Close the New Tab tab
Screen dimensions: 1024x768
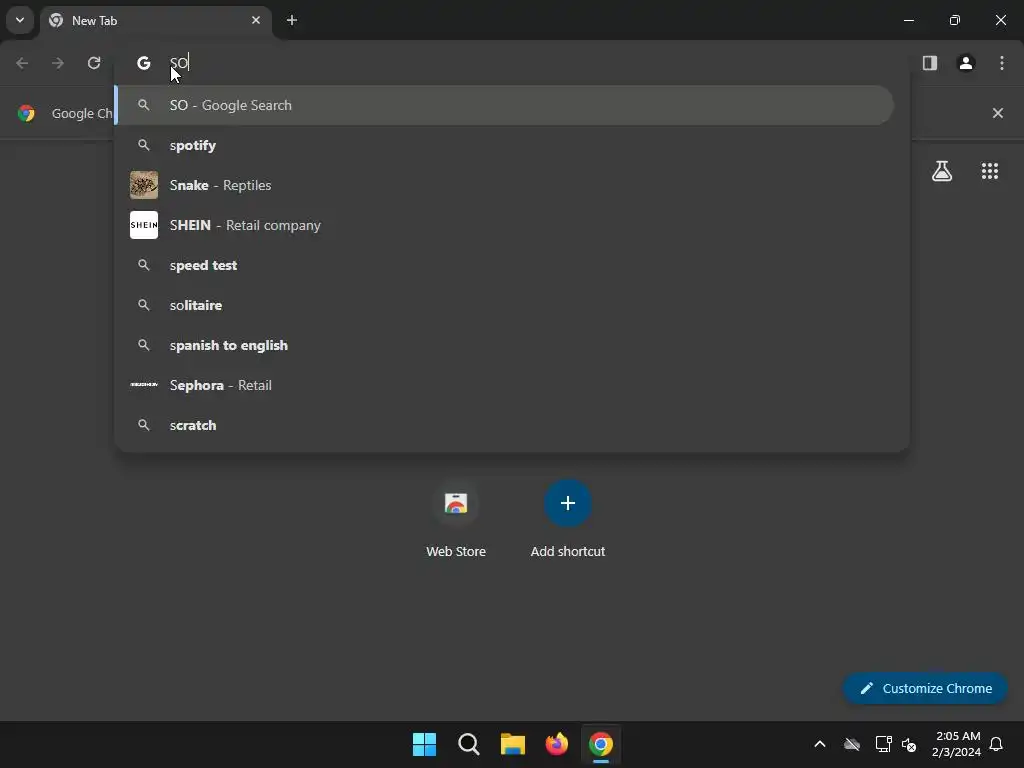point(256,20)
